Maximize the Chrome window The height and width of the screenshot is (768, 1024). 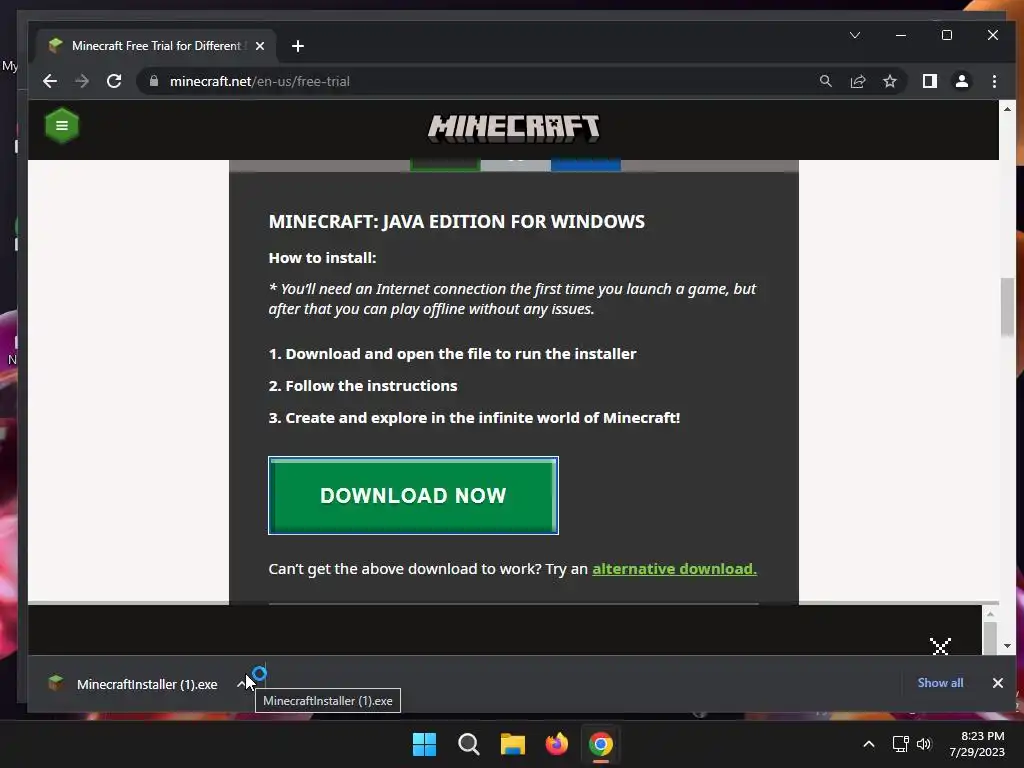point(947,35)
